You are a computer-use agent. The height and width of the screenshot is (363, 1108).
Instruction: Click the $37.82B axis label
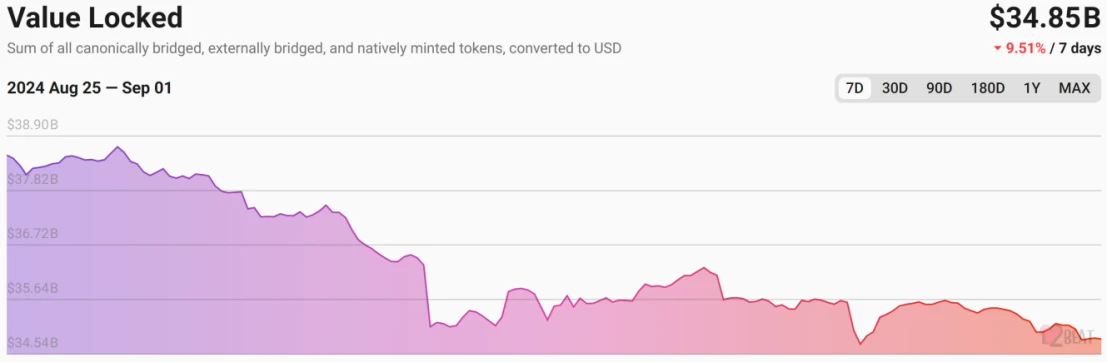33,179
